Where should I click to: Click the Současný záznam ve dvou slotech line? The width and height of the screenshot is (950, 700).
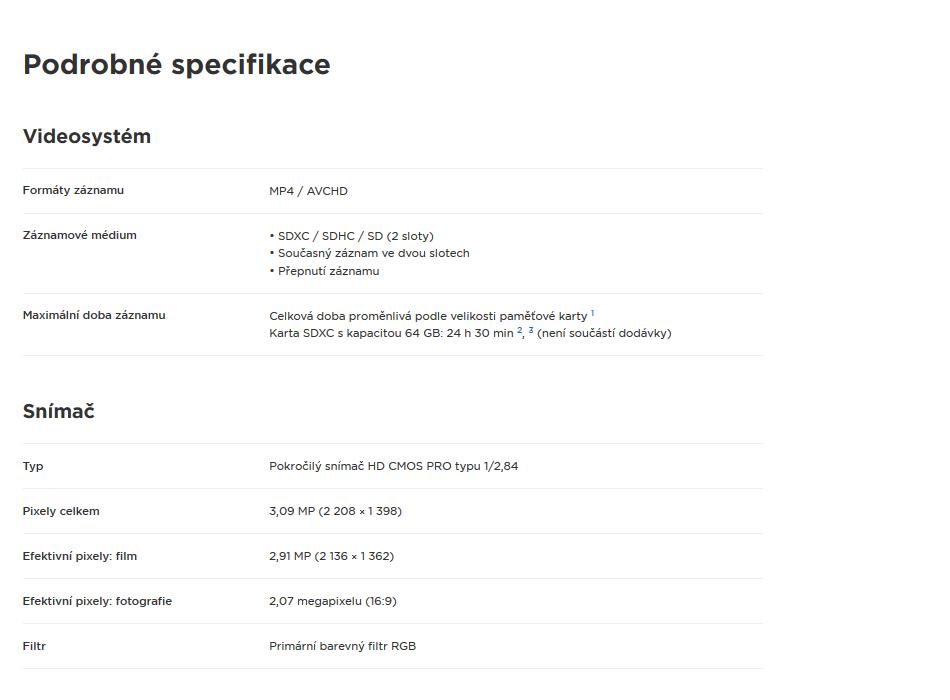tap(370, 253)
